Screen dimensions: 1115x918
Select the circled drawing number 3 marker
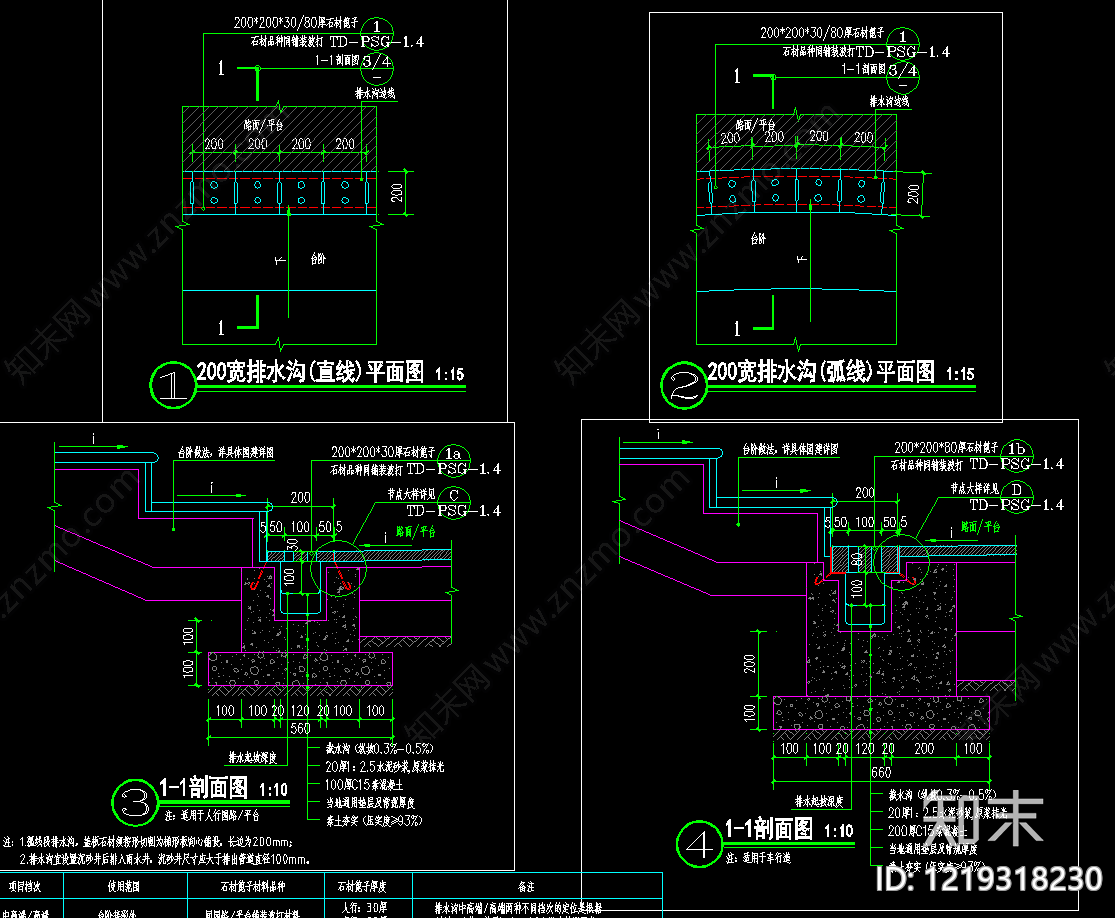point(135,803)
